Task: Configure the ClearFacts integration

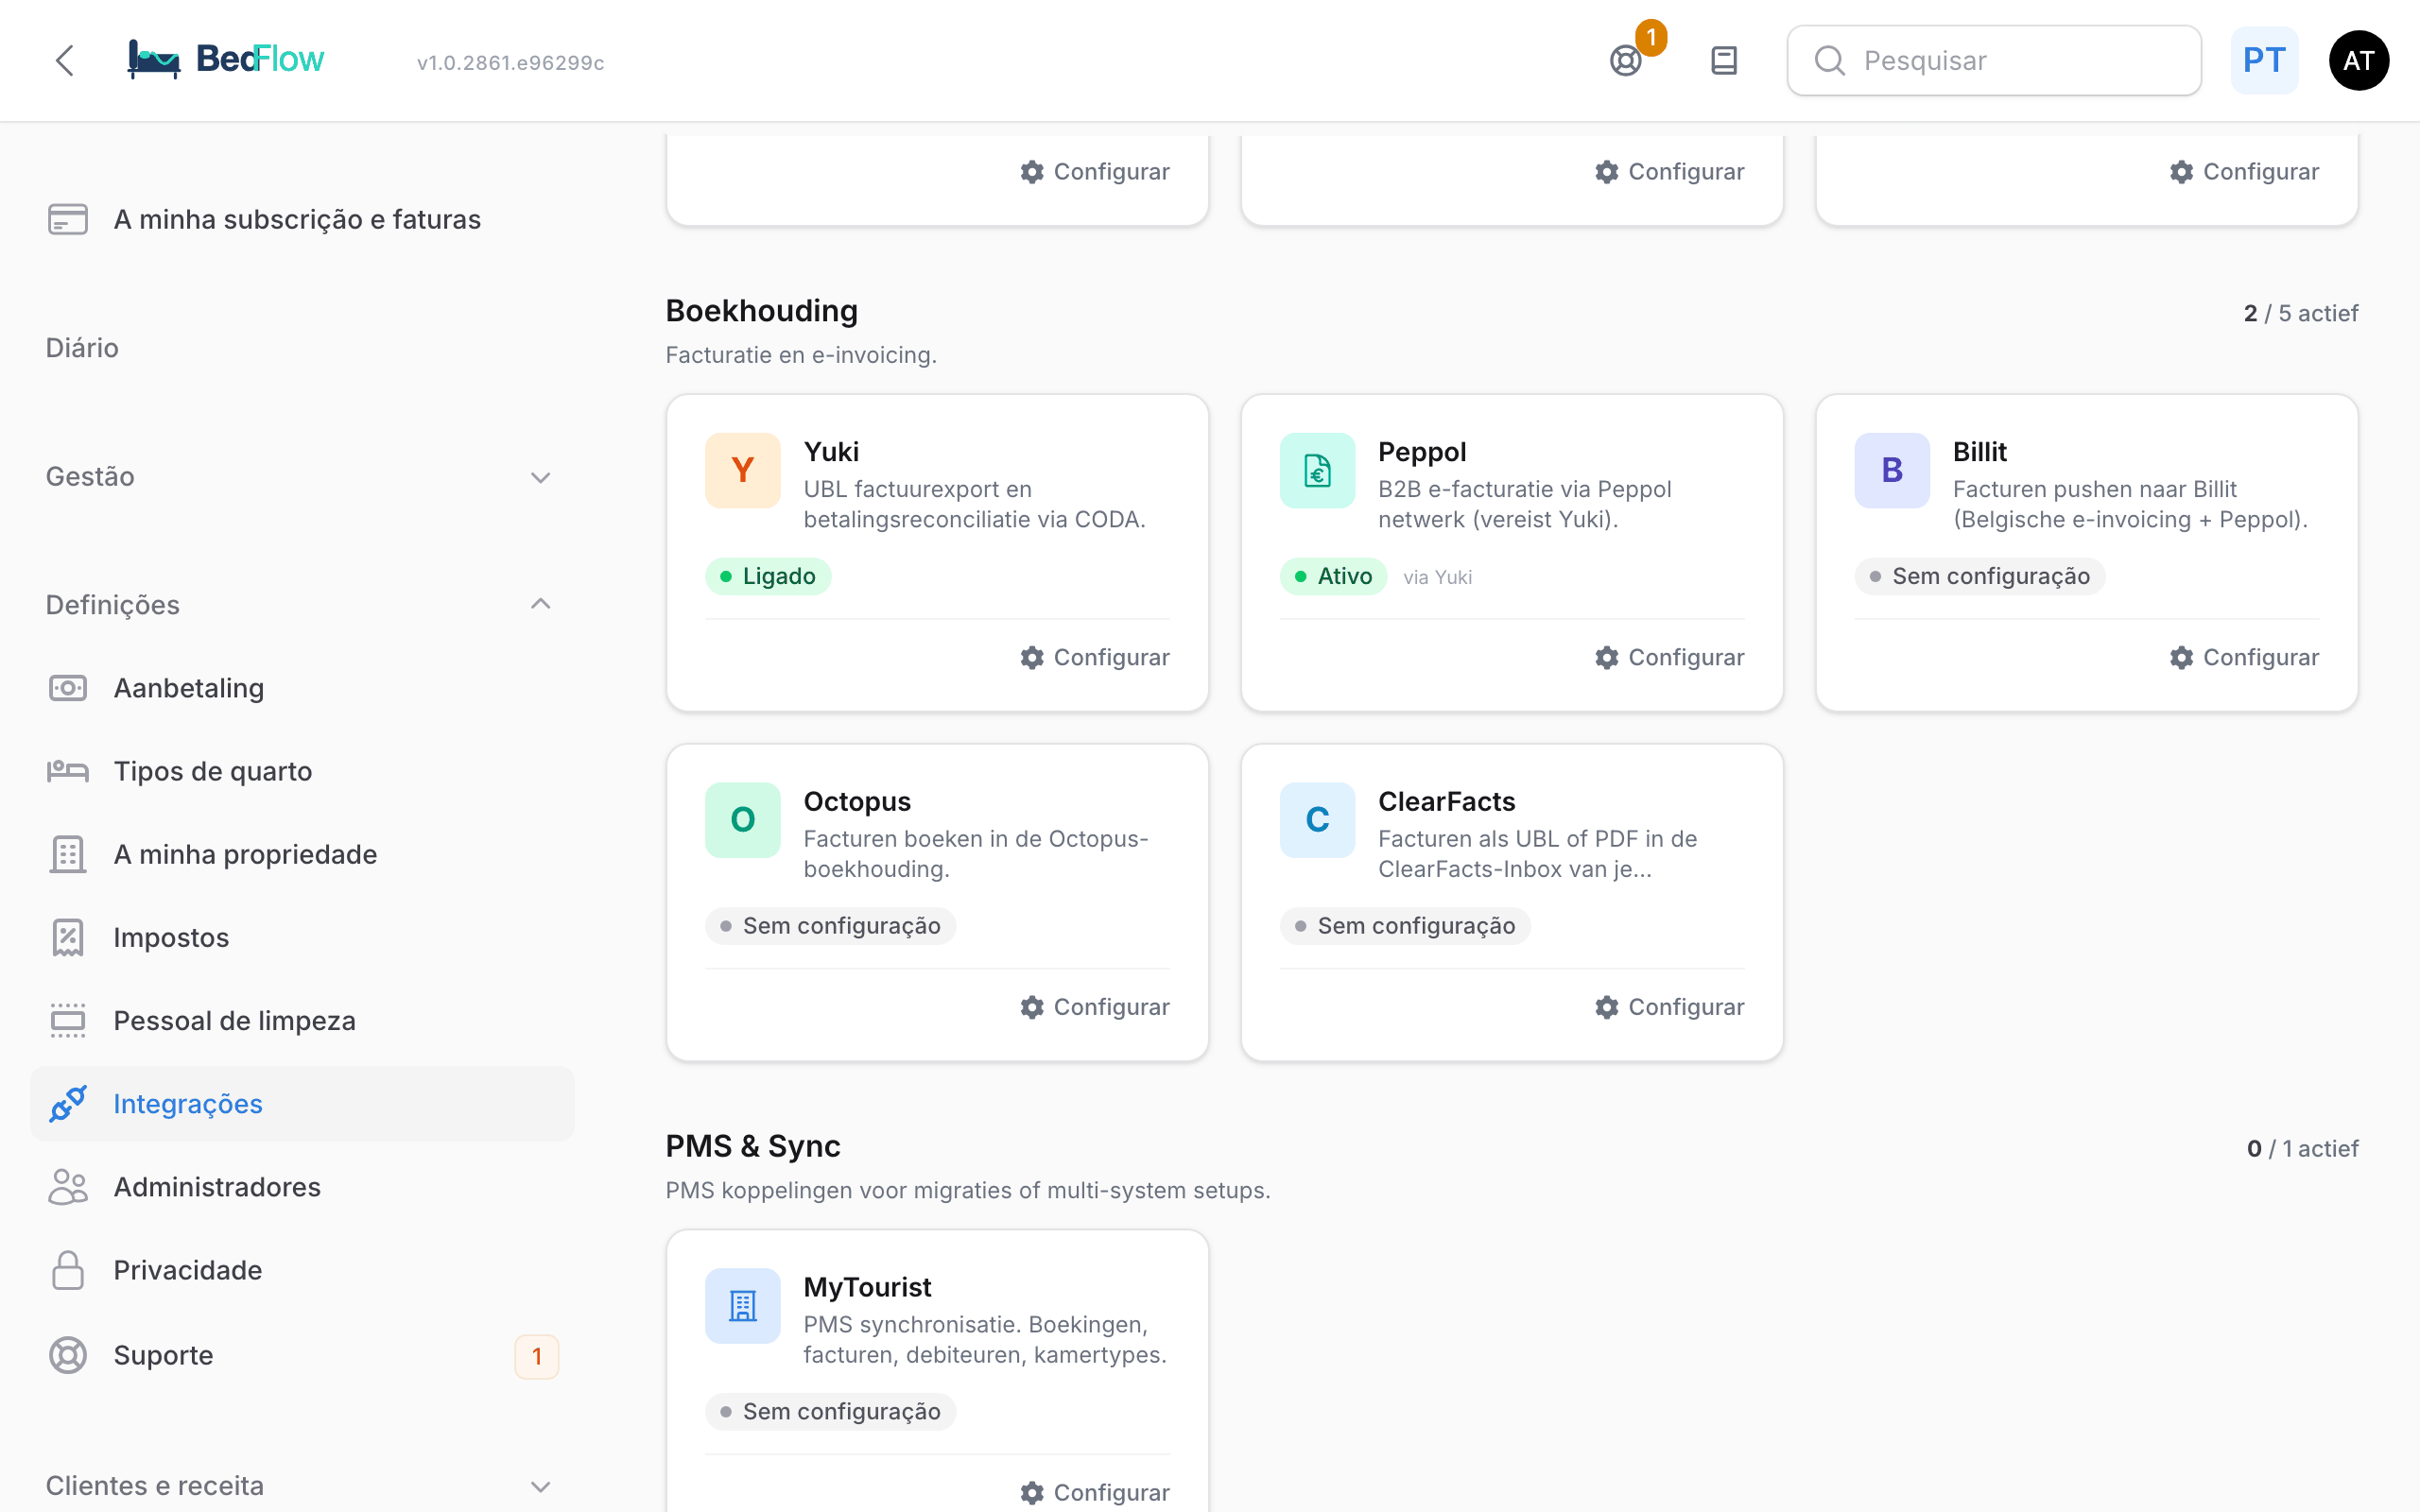Action: [x=1669, y=1007]
